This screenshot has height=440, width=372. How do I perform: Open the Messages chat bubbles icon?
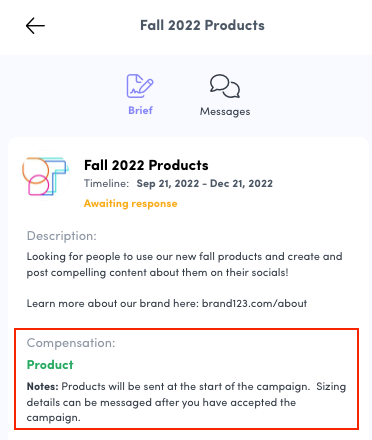[x=225, y=86]
